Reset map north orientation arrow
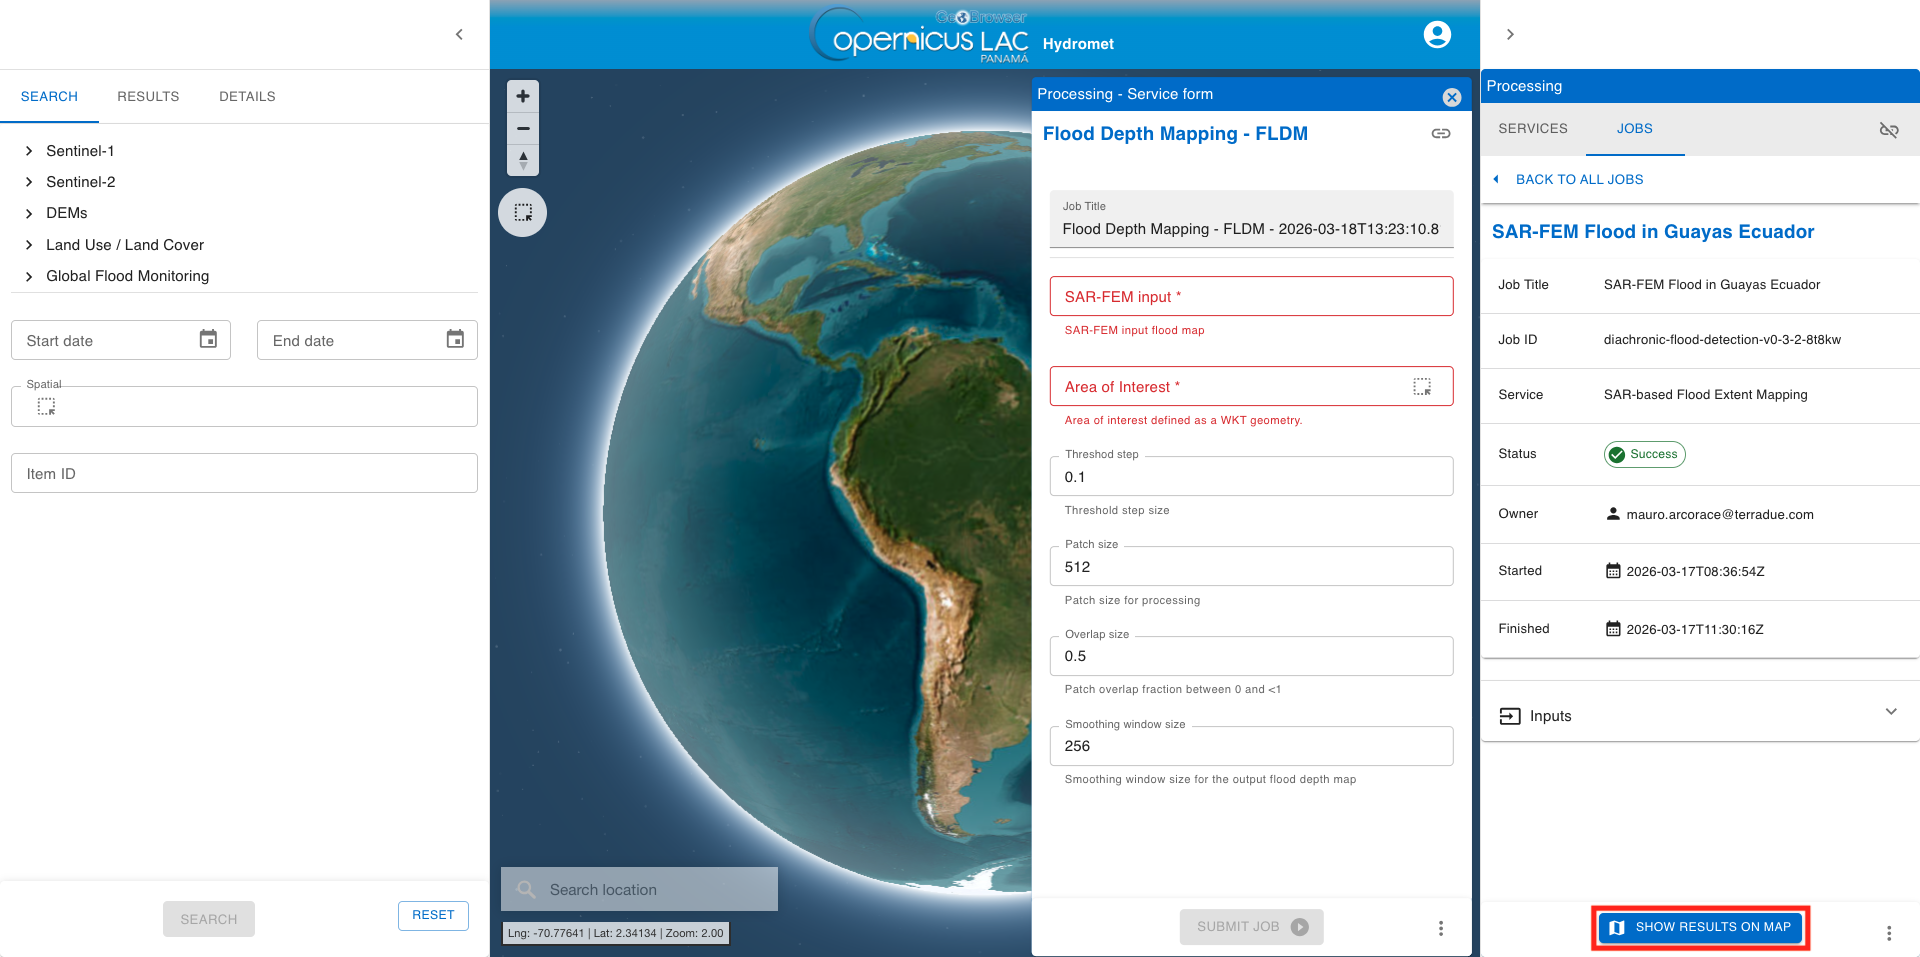 [523, 160]
